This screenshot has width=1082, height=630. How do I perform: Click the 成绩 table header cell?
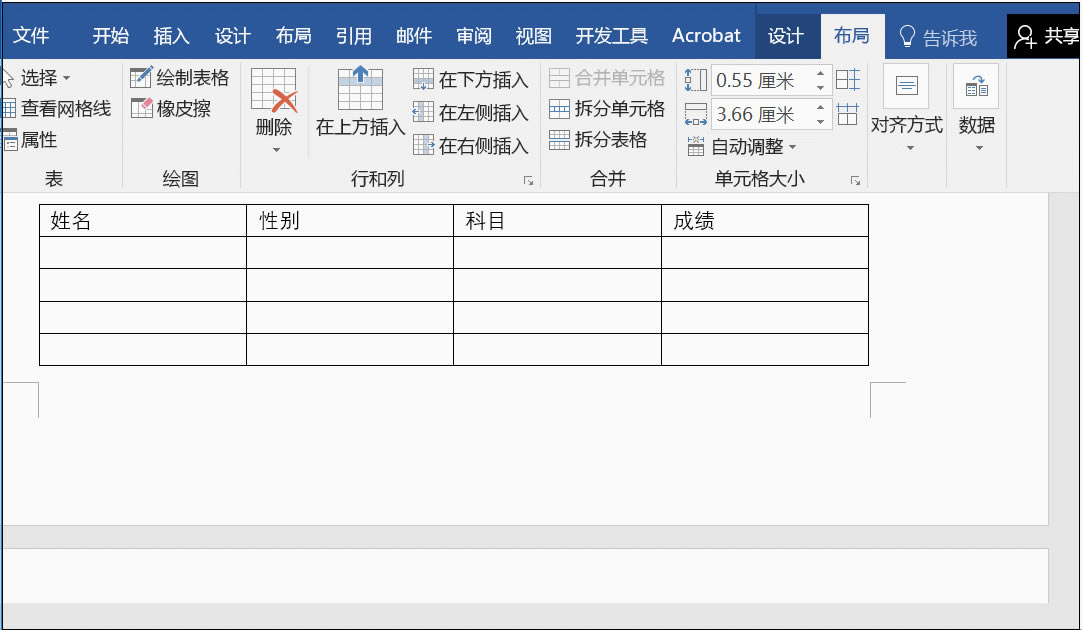pos(765,221)
